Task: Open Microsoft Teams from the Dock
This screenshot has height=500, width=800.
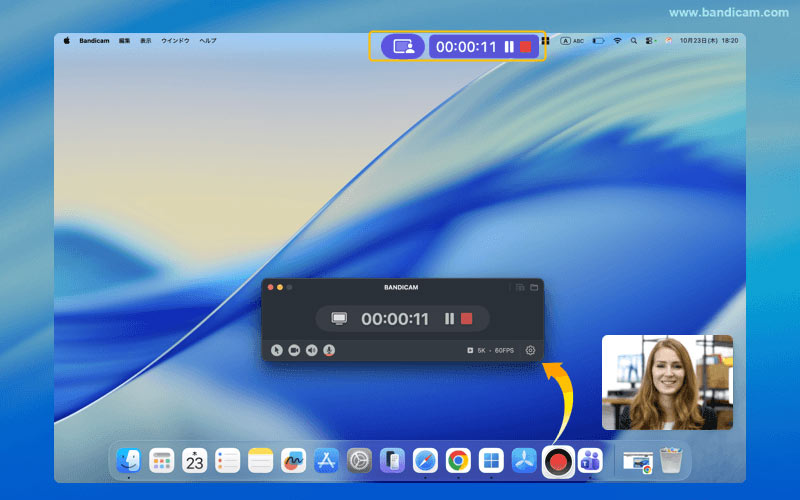Action: (590, 461)
